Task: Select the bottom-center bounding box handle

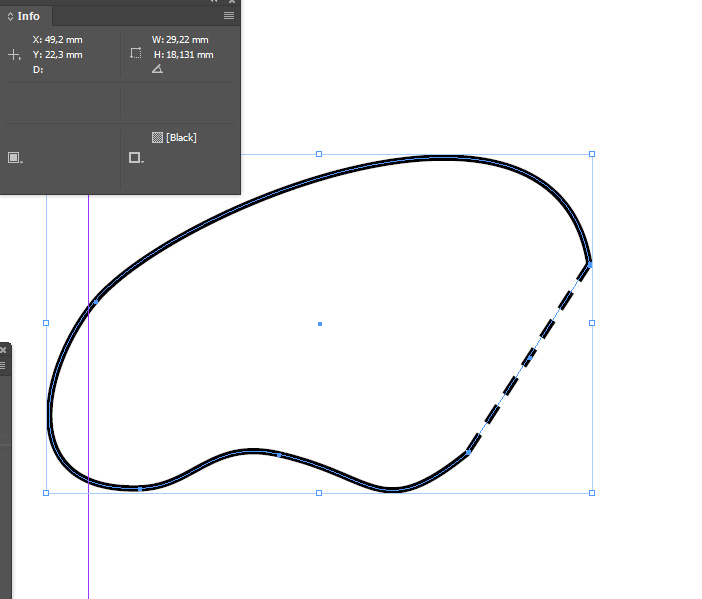Action: pyautogui.click(x=319, y=493)
